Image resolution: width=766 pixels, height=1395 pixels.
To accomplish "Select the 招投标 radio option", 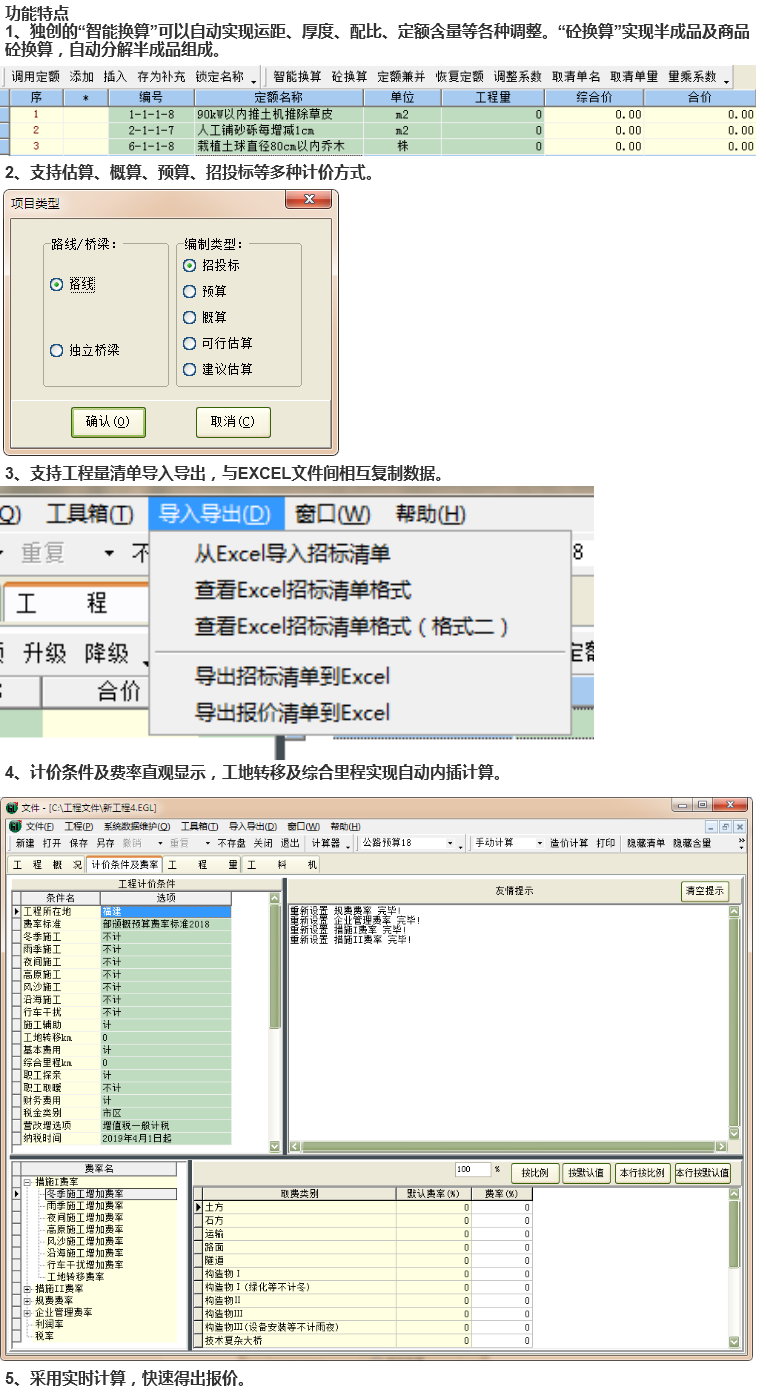I will coord(190,266).
